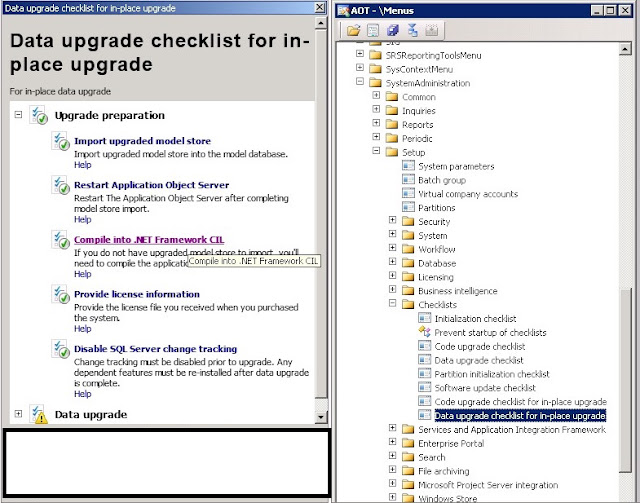The height and width of the screenshot is (503, 640).
Task: Click the AOT window title bar icon
Action: click(344, 10)
